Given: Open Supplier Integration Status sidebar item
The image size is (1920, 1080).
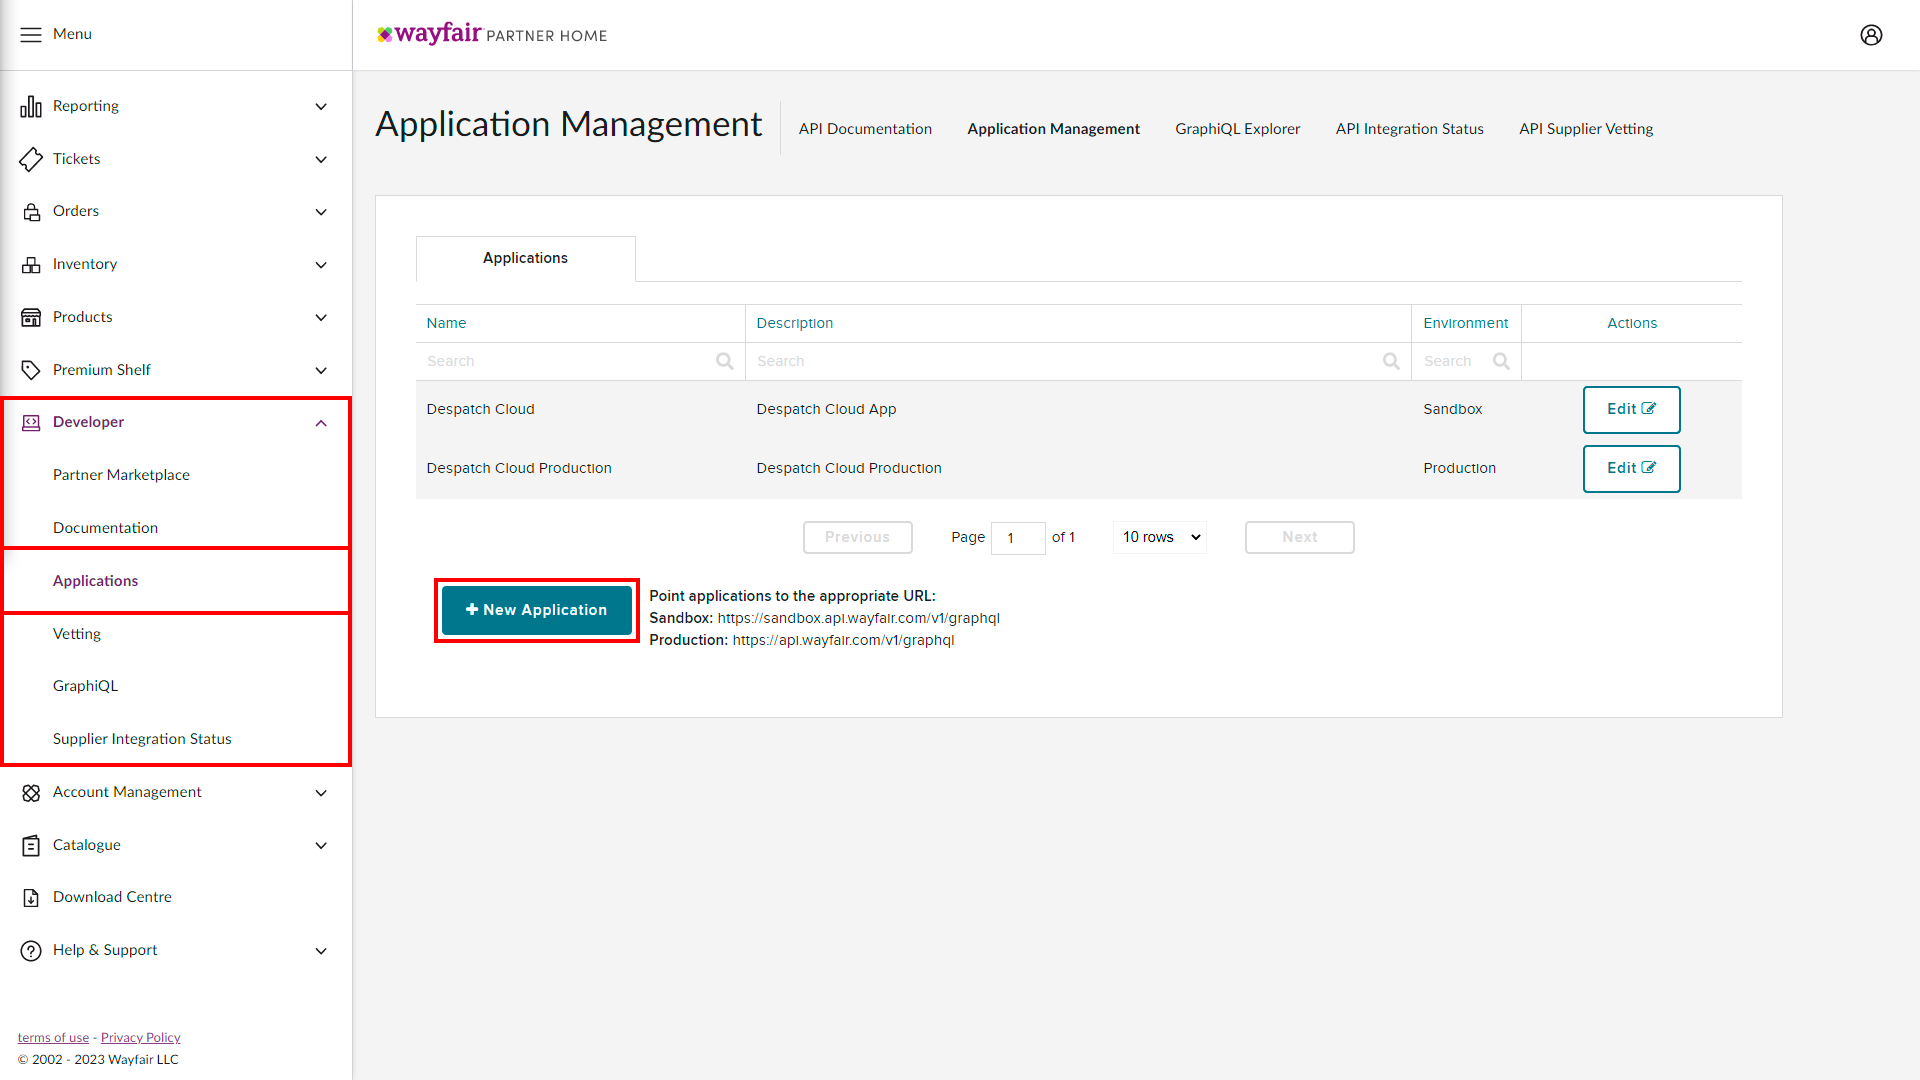Looking at the screenshot, I should point(142,739).
